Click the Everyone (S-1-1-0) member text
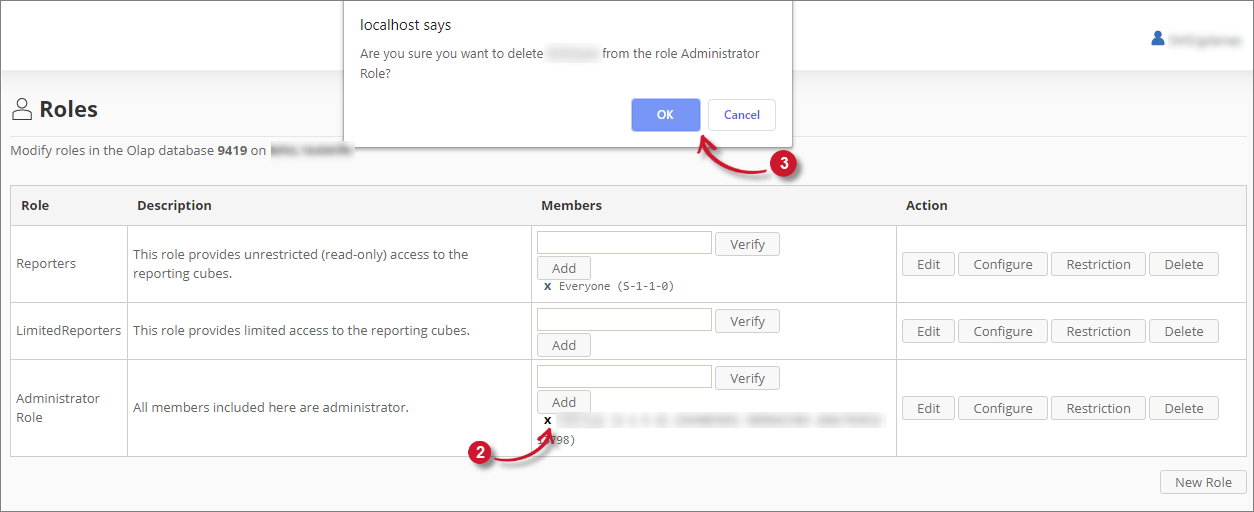 (616, 286)
